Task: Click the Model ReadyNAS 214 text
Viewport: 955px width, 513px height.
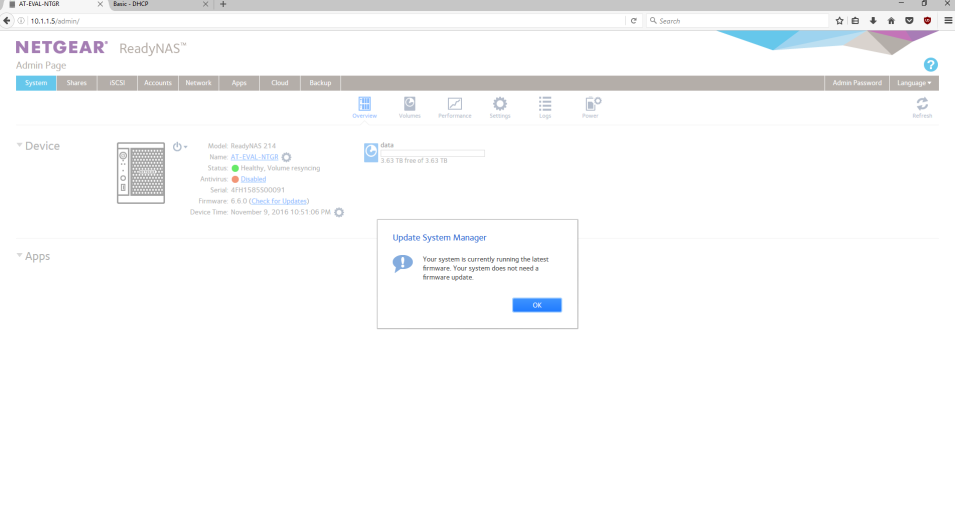Action: [242, 146]
